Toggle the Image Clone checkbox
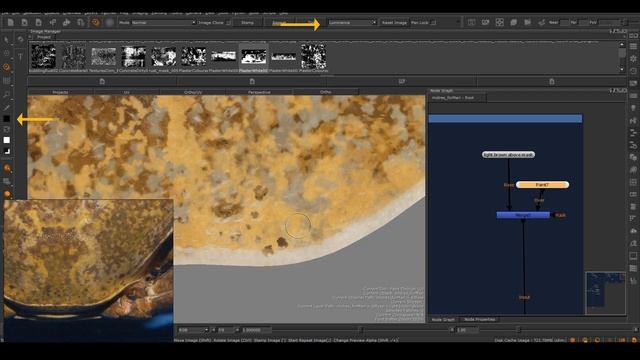The height and width of the screenshot is (360, 640). 229,22
